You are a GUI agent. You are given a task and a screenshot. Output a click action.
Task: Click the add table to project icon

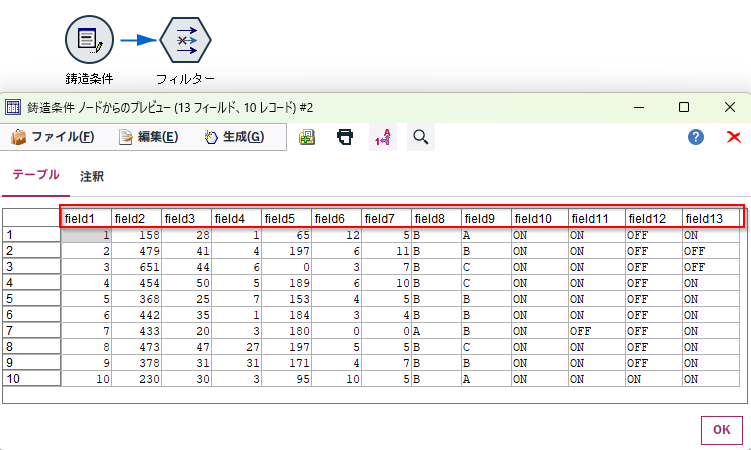pyautogui.click(x=307, y=137)
